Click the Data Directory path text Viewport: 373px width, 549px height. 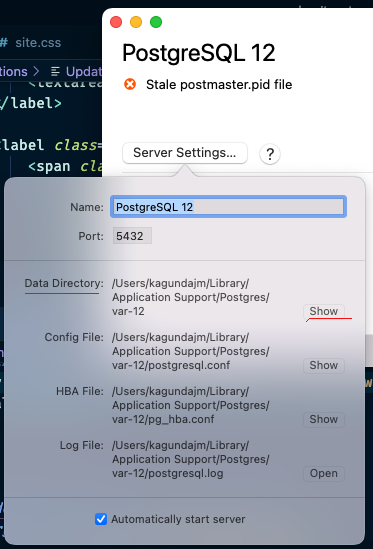(191, 297)
